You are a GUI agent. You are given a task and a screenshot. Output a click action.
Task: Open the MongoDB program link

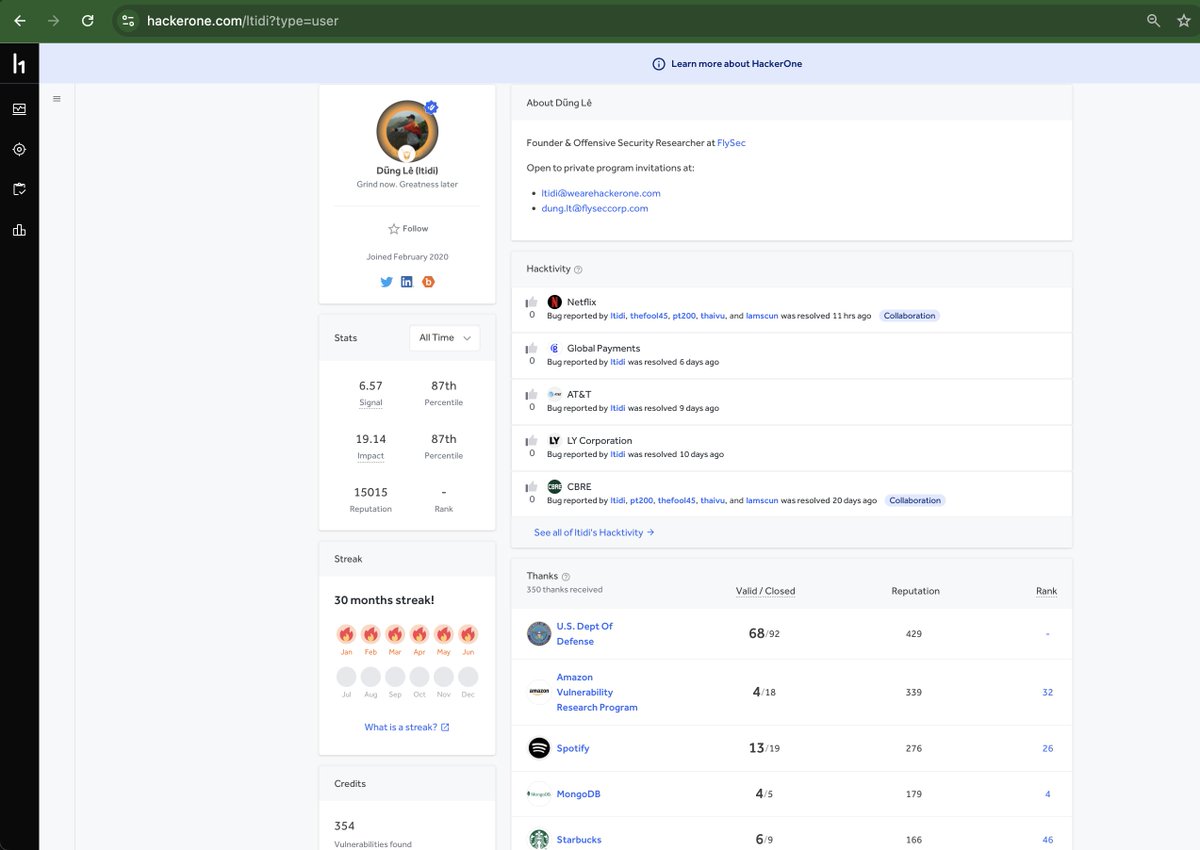coord(578,794)
